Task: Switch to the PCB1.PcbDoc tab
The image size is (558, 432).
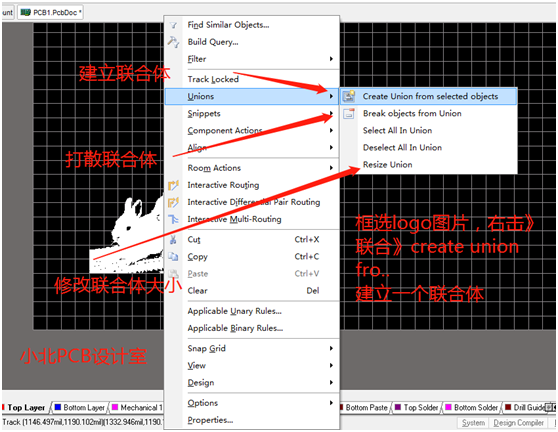Action: click(51, 12)
